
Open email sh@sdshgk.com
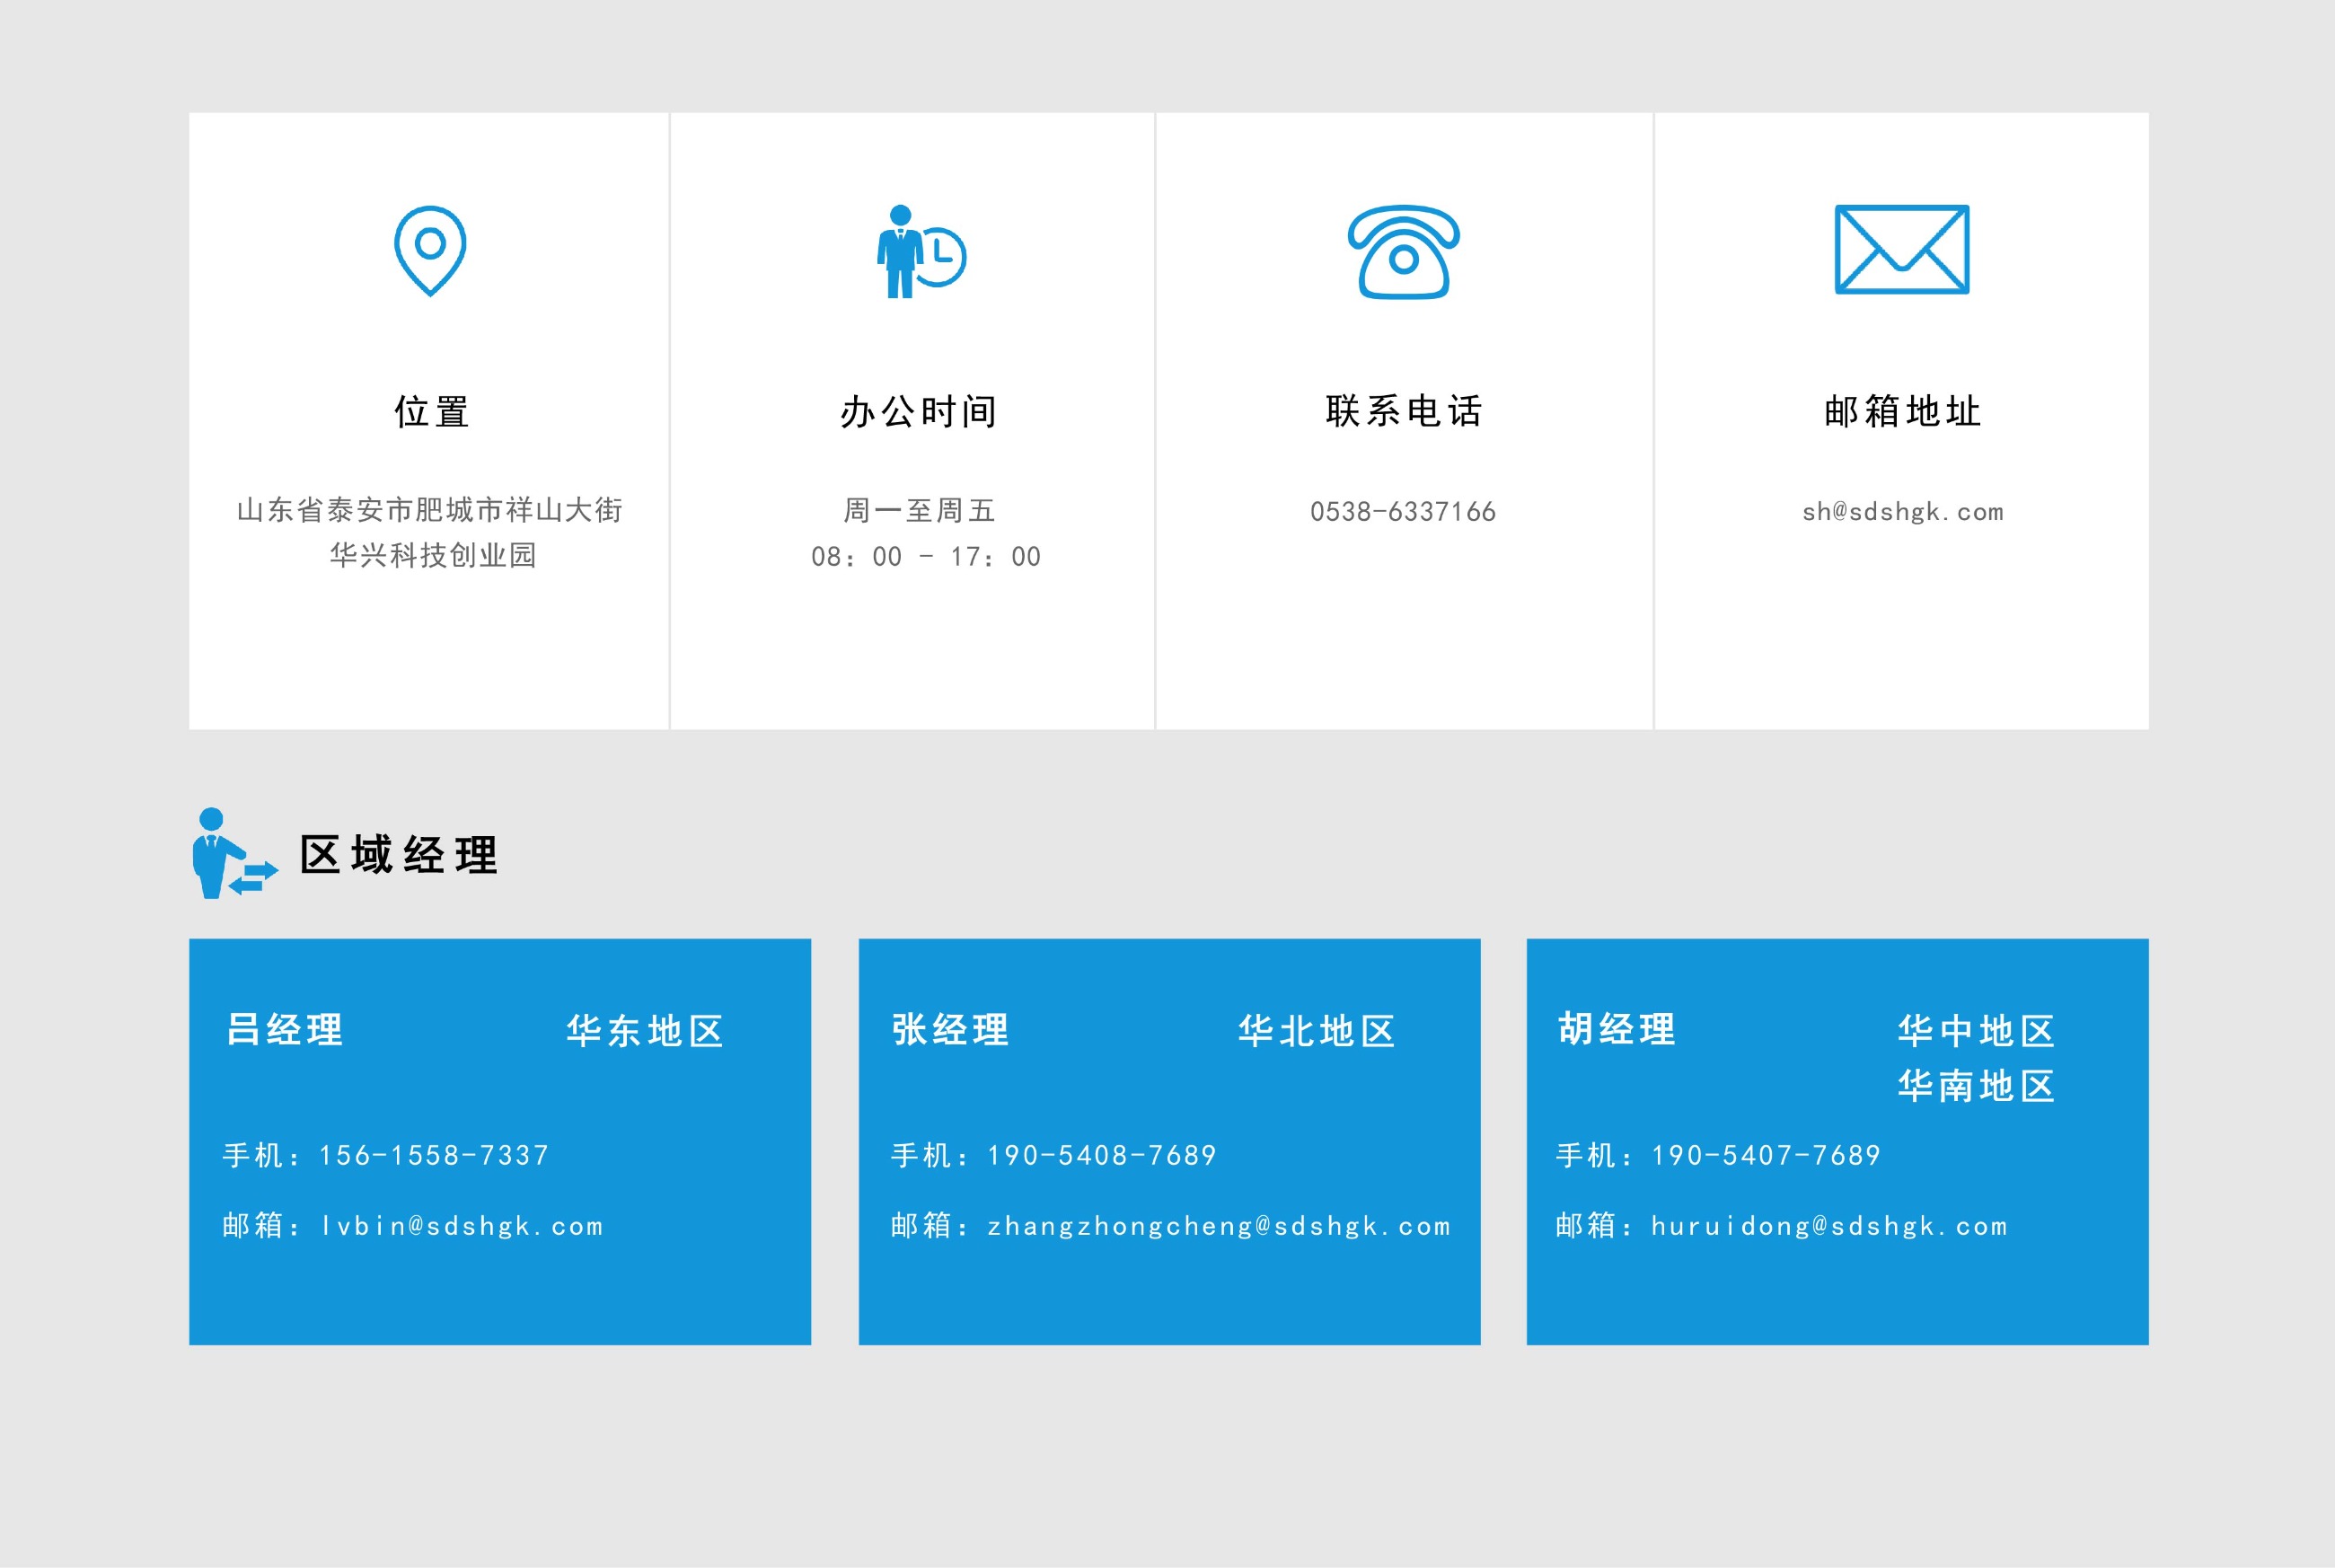click(x=1903, y=512)
